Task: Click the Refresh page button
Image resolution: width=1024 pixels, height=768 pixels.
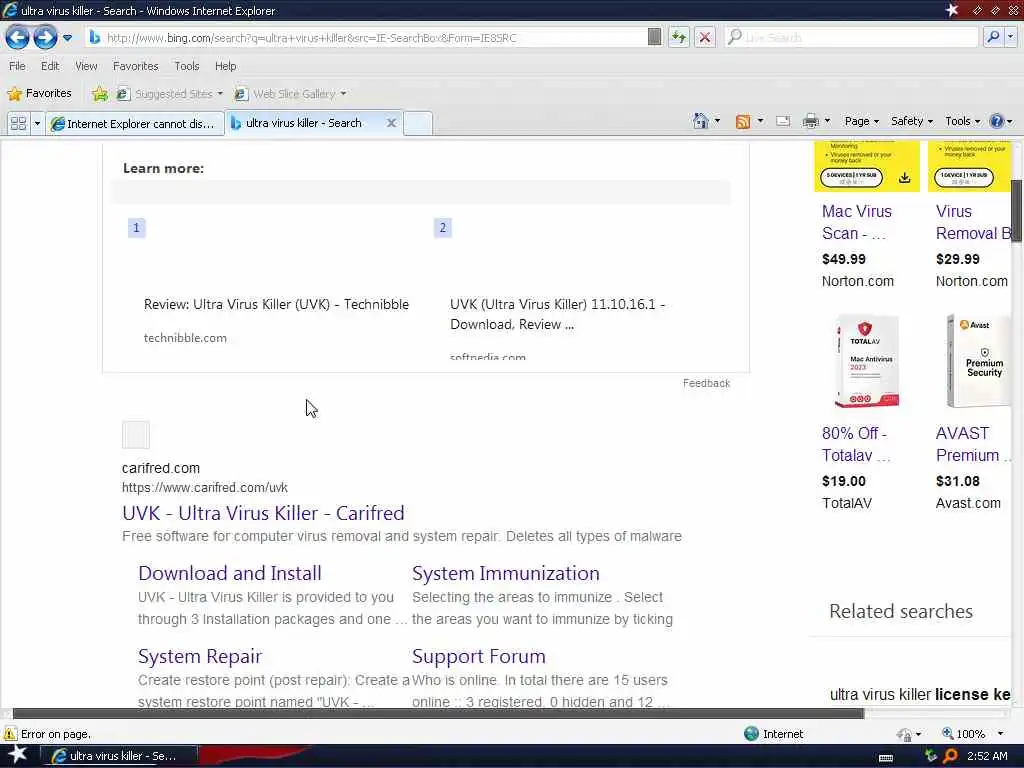Action: point(679,37)
